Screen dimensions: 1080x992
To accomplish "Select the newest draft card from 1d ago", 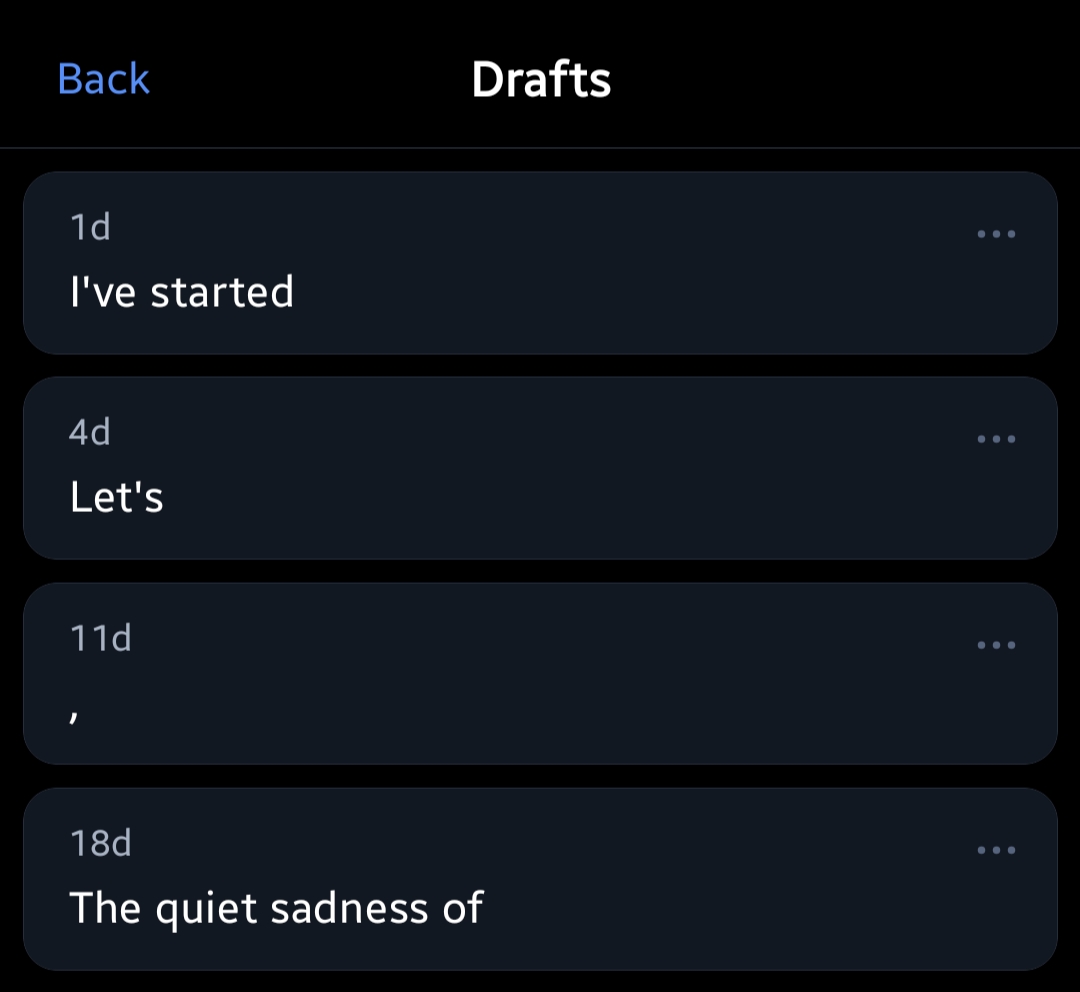I will [540, 263].
